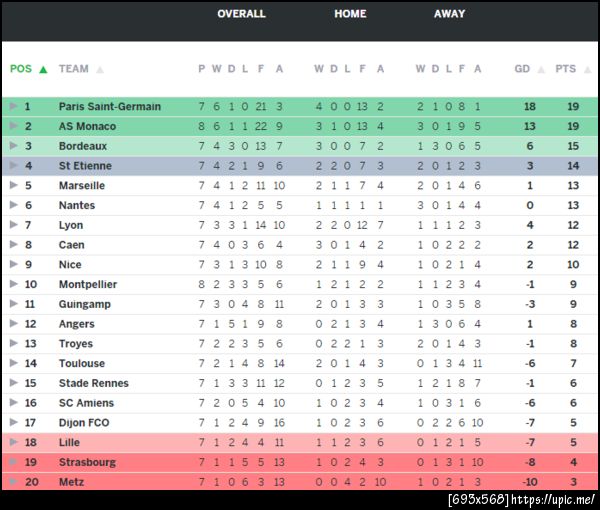Open the St Etienne team link
Image resolution: width=600 pixels, height=510 pixels.
[x=85, y=166]
